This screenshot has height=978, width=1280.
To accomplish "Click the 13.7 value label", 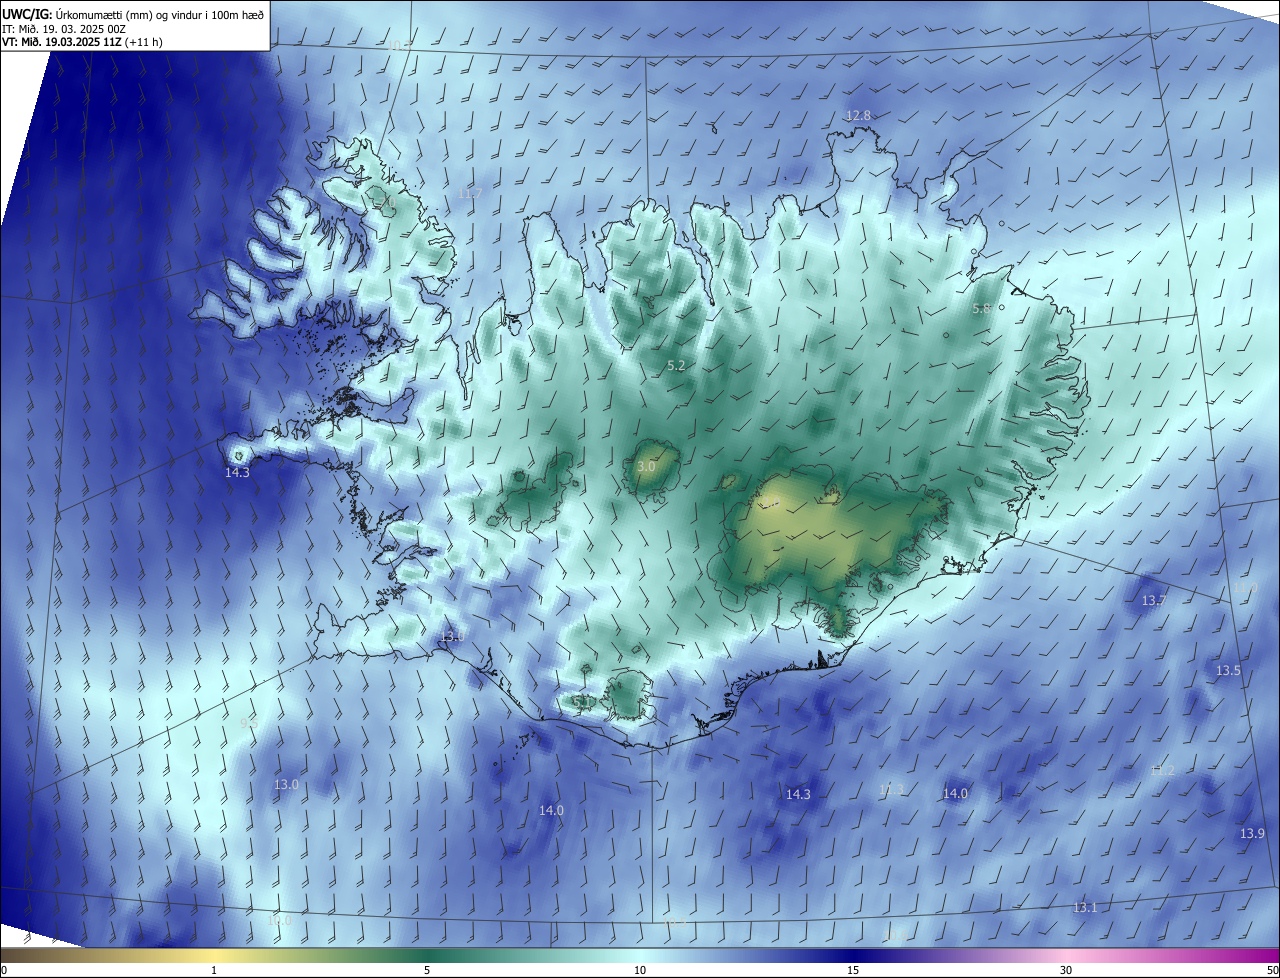I will [x=1154, y=601].
